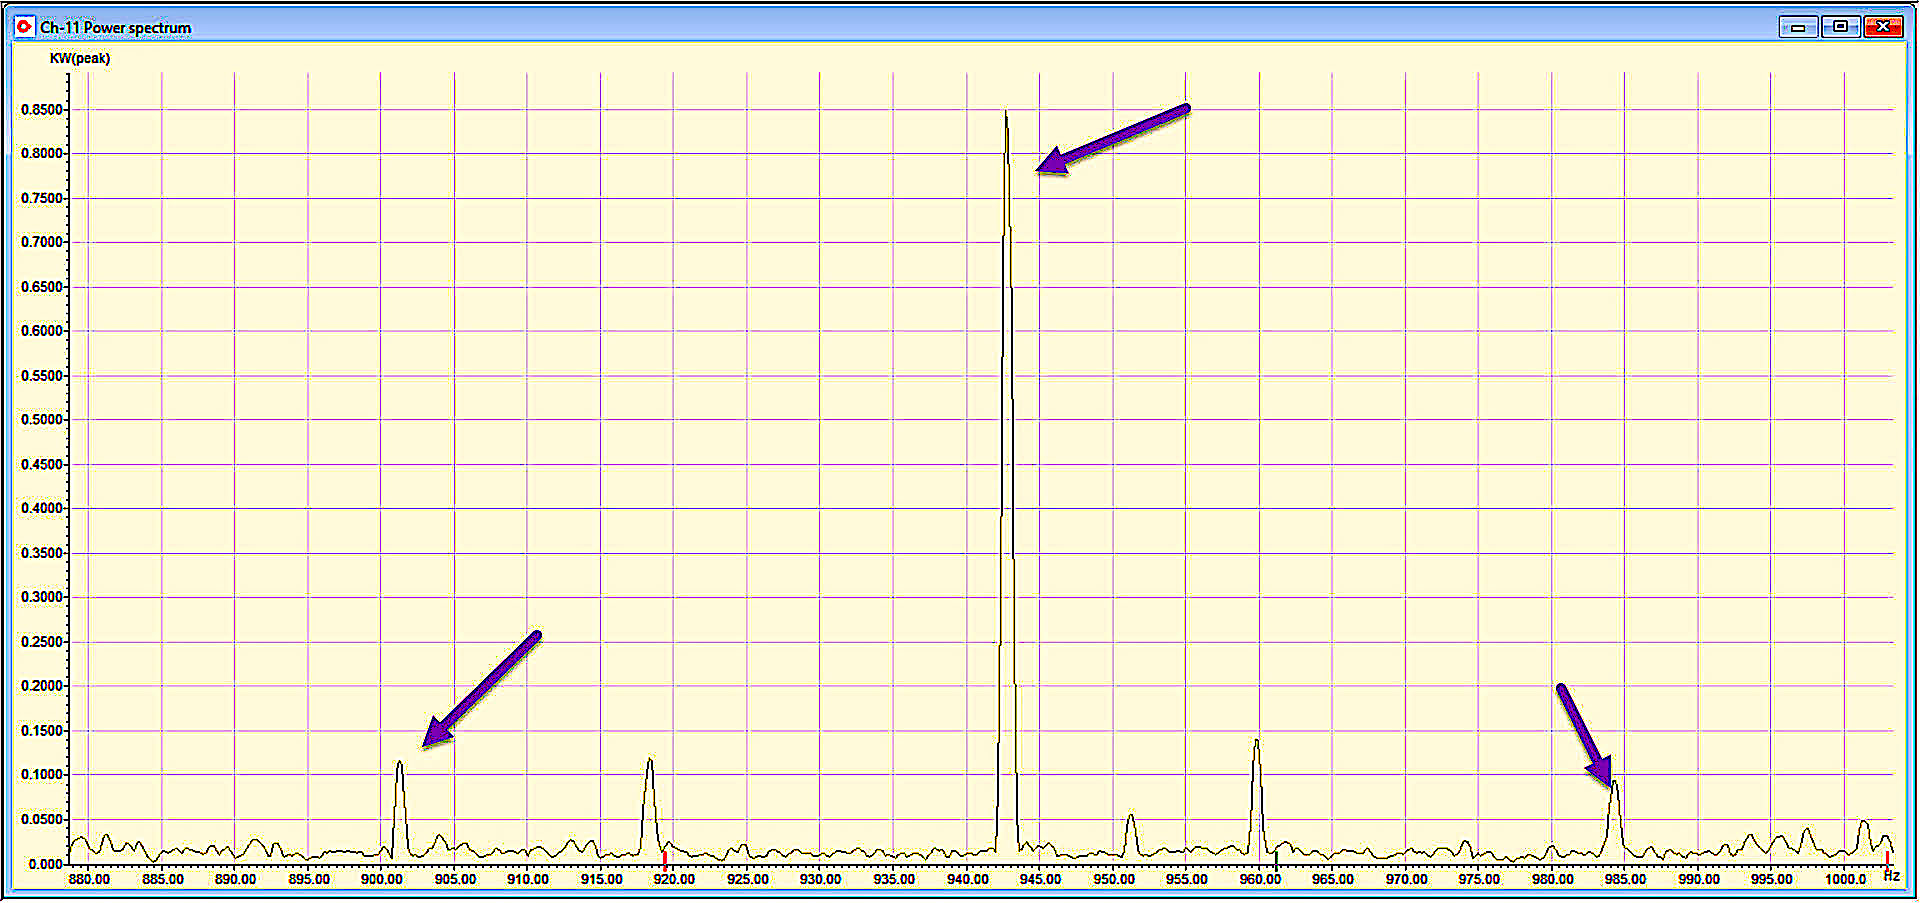Click the 0.1000 Y-axis value
This screenshot has height=903, width=1920.
coord(42,775)
